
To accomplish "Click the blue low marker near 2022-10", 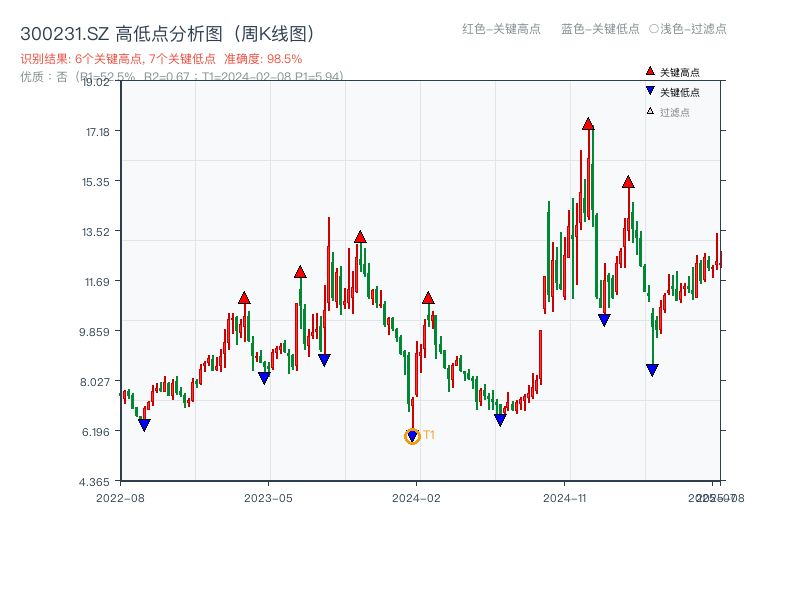I will pos(145,425).
